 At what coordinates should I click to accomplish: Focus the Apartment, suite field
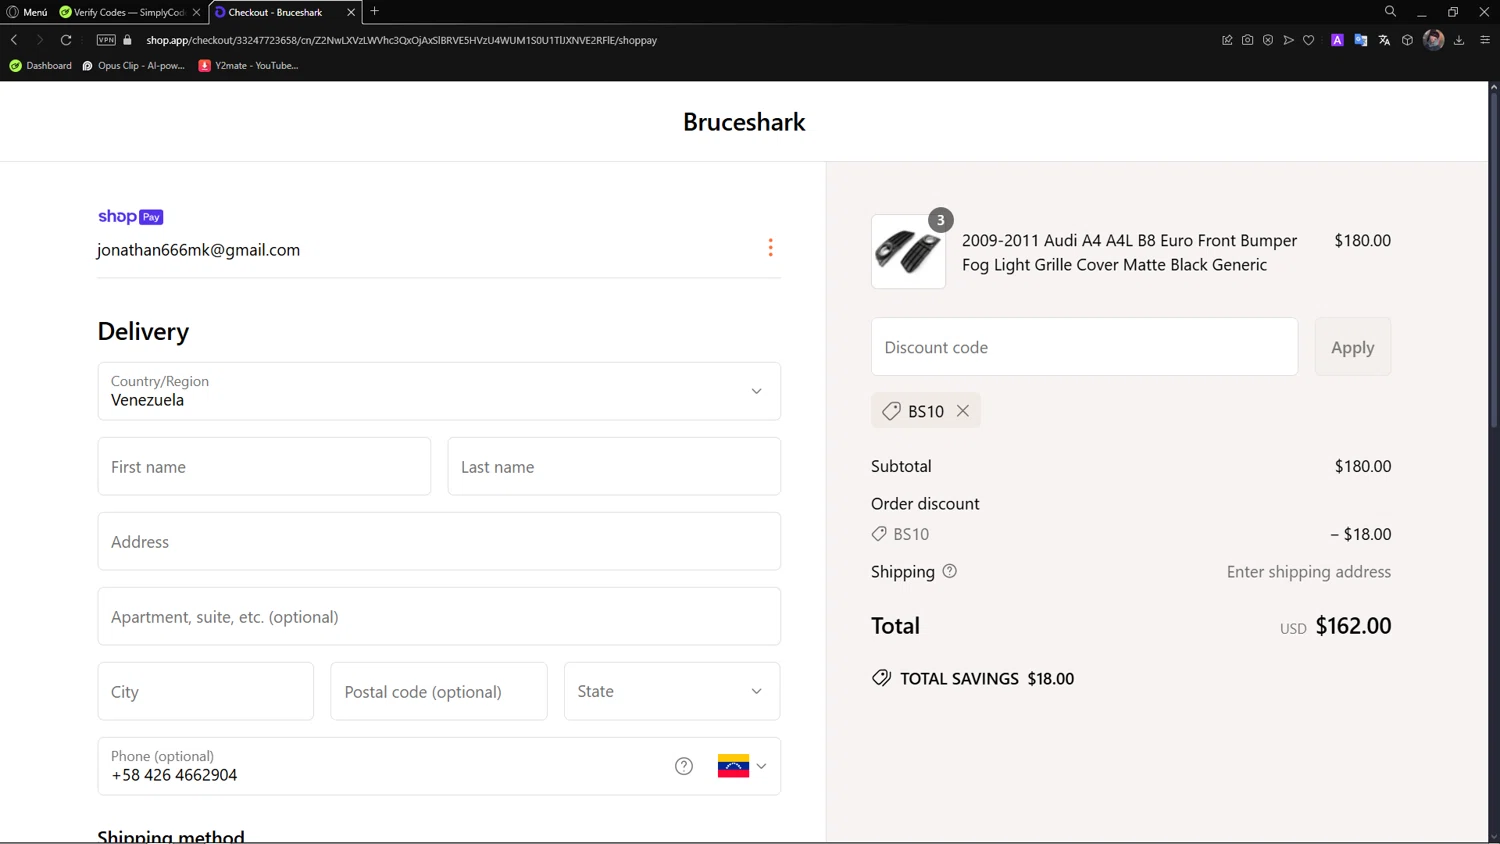[x=439, y=617]
